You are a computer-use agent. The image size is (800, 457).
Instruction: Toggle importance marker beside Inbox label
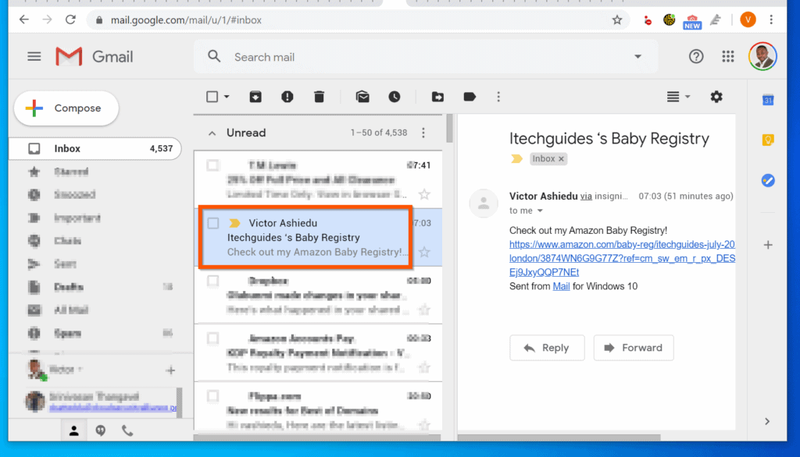516,159
